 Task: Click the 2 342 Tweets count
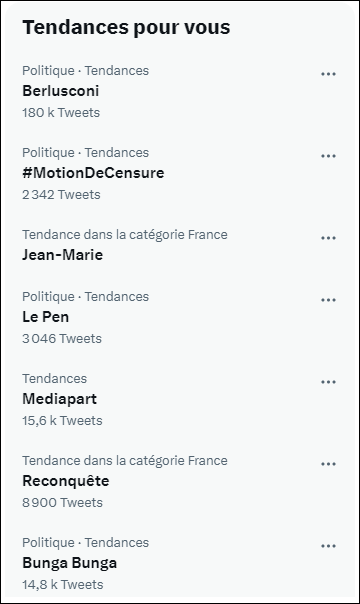[61, 195]
